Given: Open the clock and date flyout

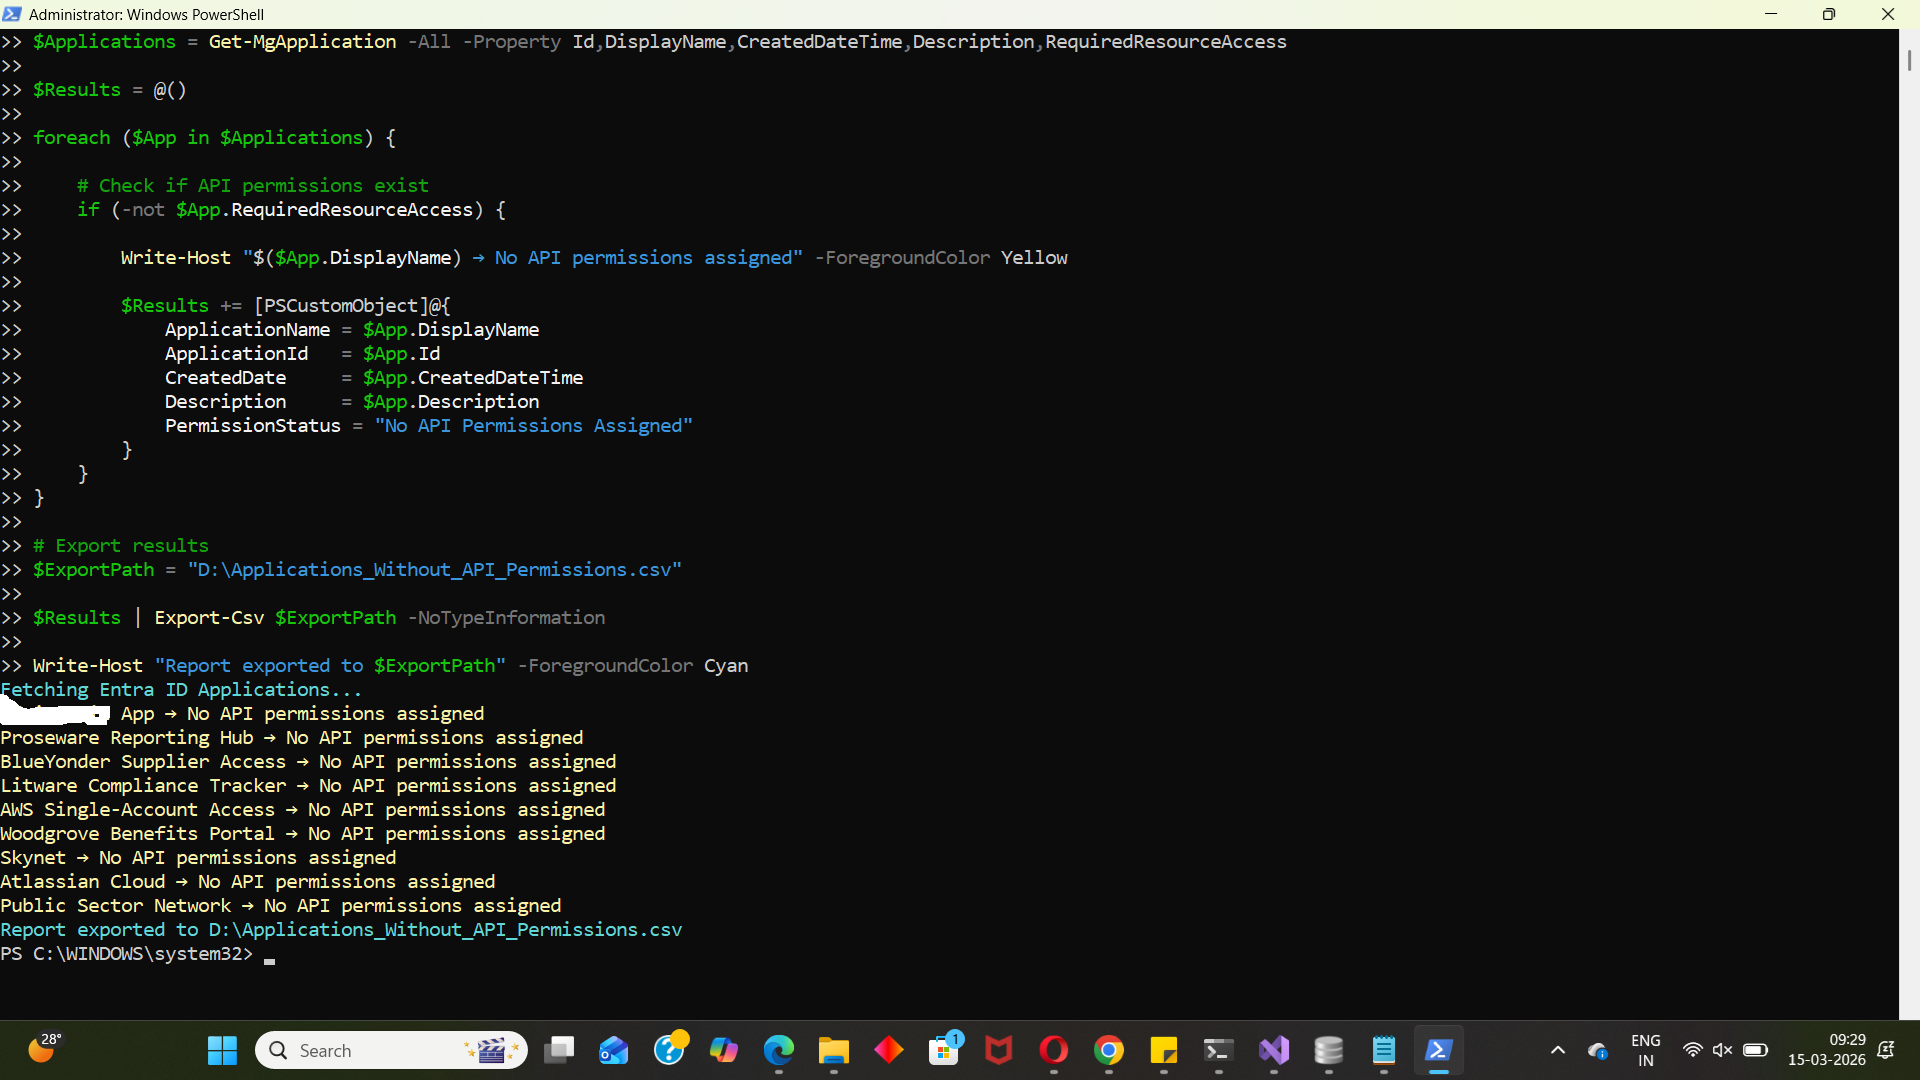Looking at the screenshot, I should click(1826, 1050).
